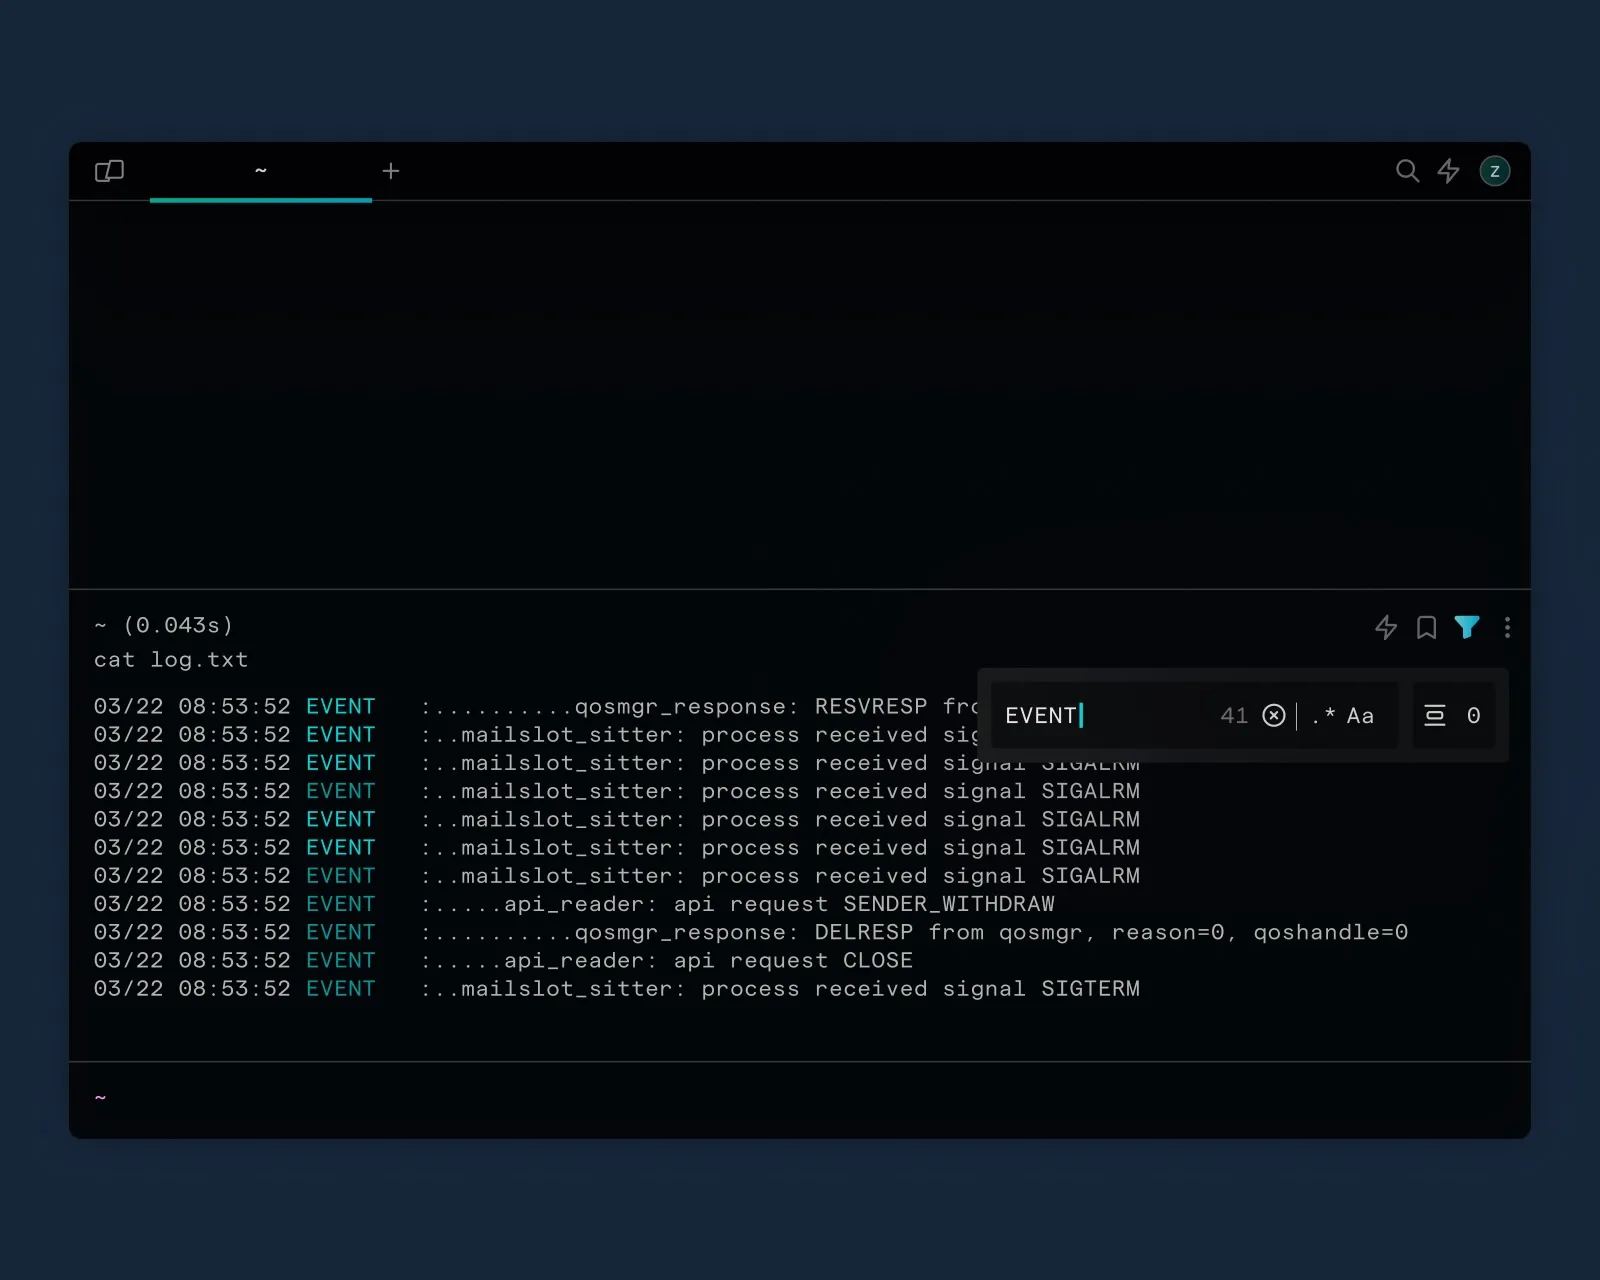
Task: Open the Warp Drive panel via book icon
Action: click(x=109, y=170)
